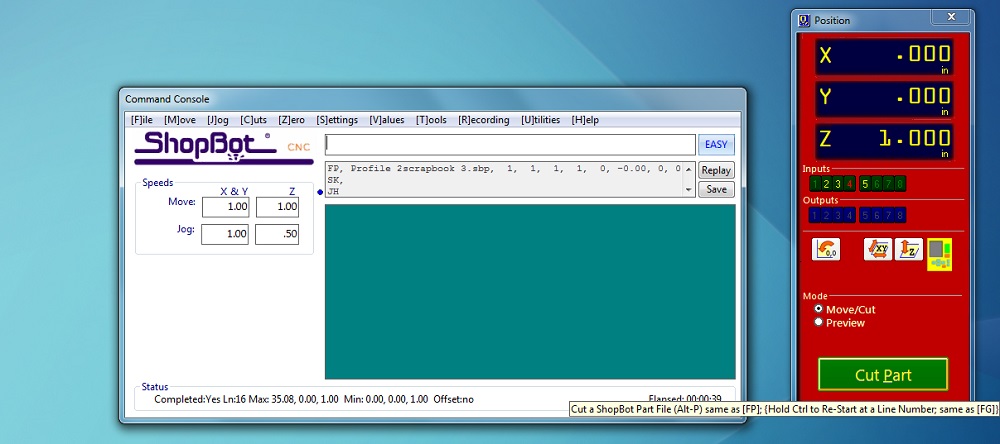Viewport: 1000px width, 444px height.
Task: Click the Jog X & Y speed field
Action: (225, 234)
